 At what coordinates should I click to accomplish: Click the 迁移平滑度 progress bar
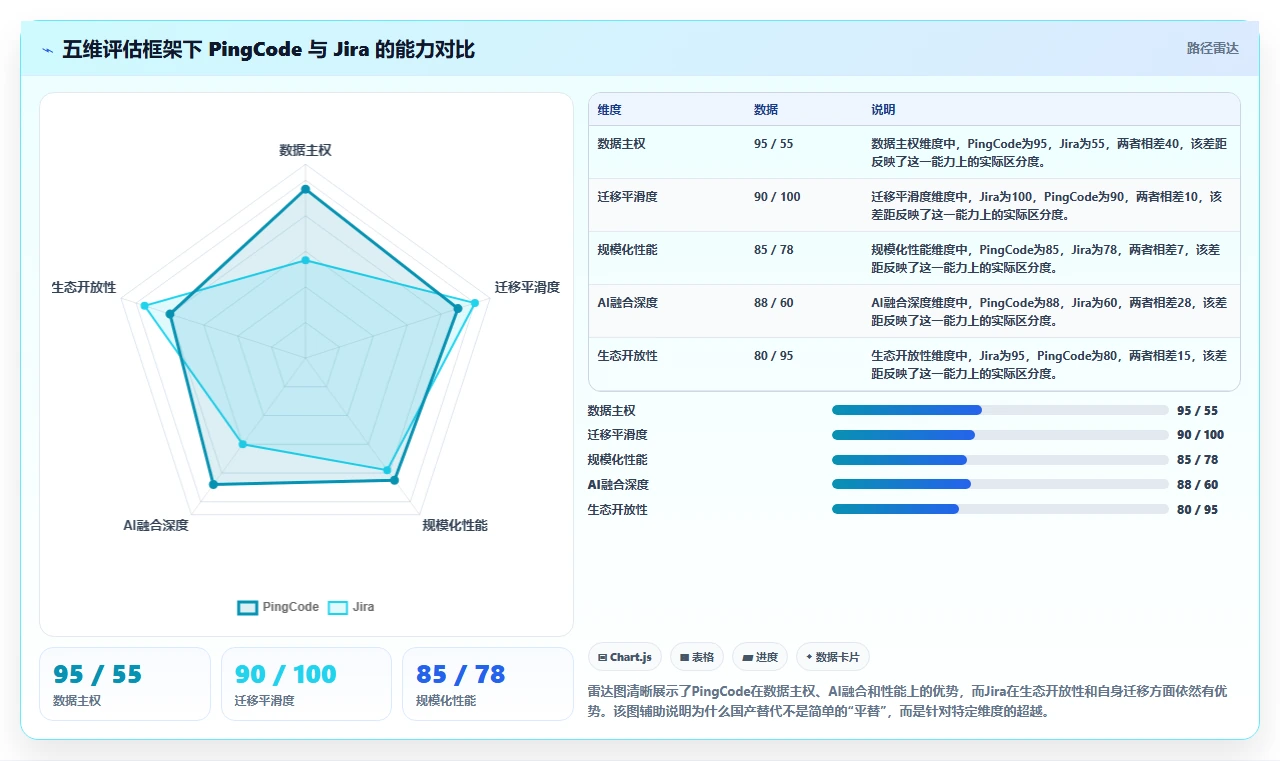point(1000,435)
